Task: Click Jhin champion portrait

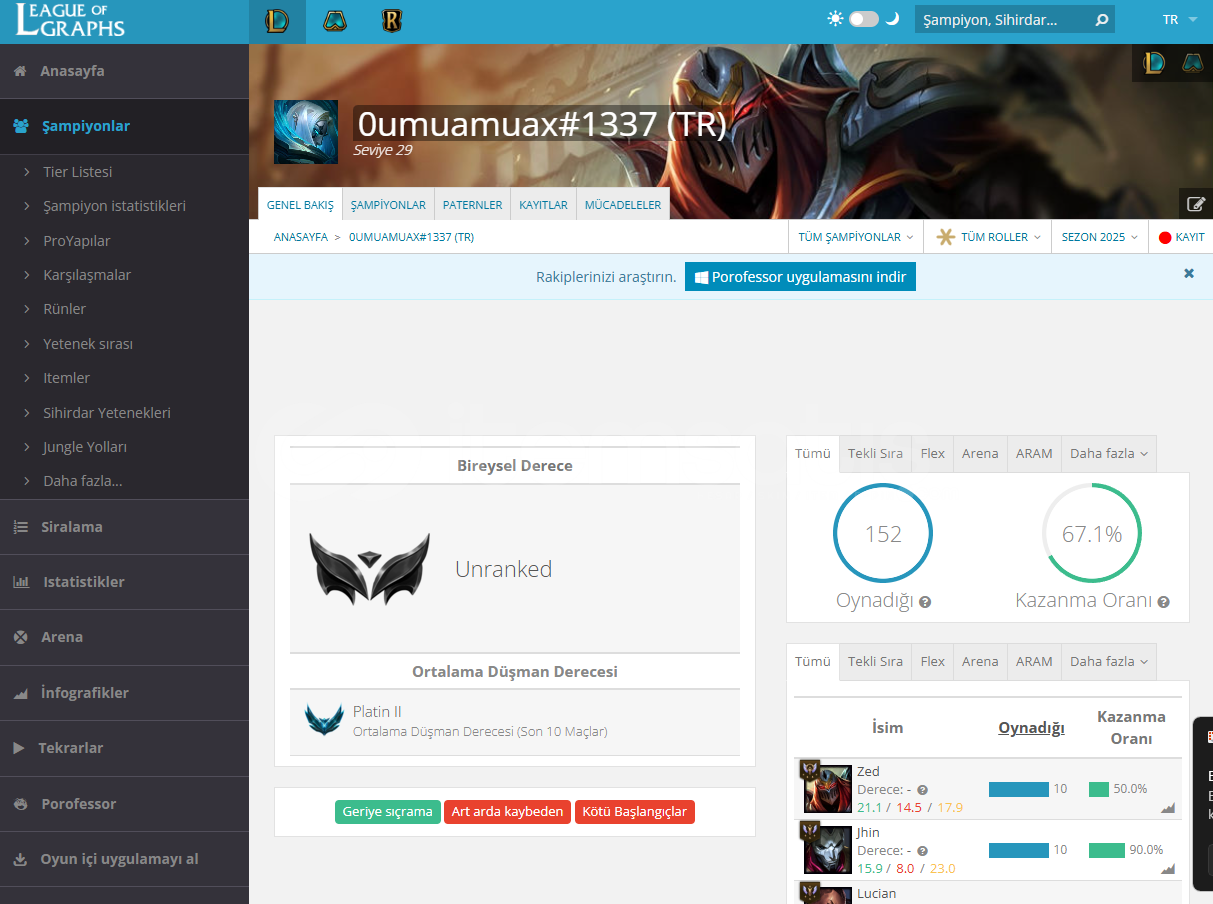Action: [x=827, y=850]
